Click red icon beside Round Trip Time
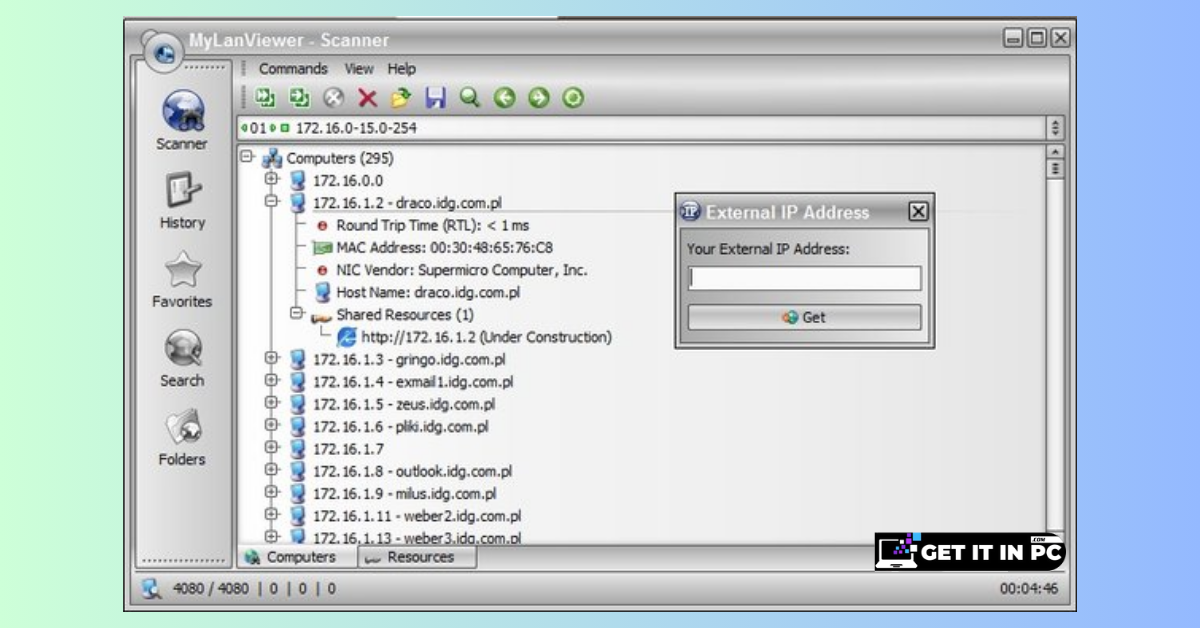 [322, 225]
